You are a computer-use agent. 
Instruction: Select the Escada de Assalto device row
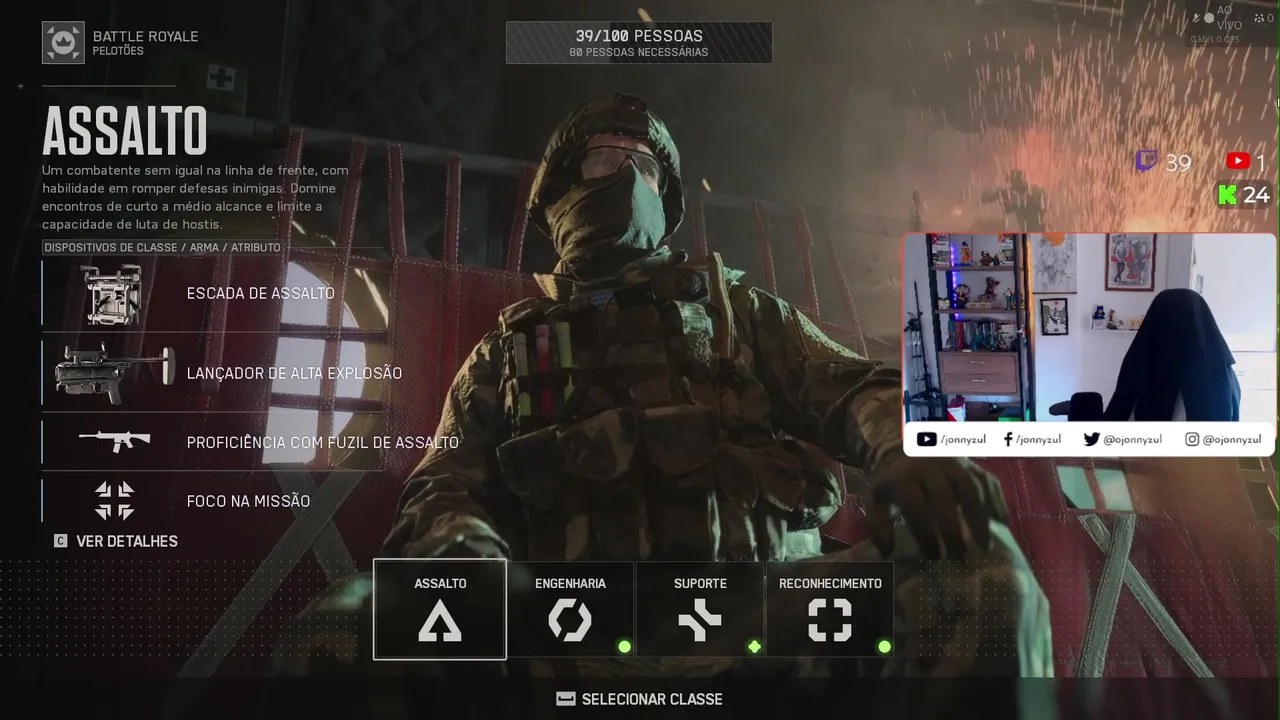coord(213,294)
